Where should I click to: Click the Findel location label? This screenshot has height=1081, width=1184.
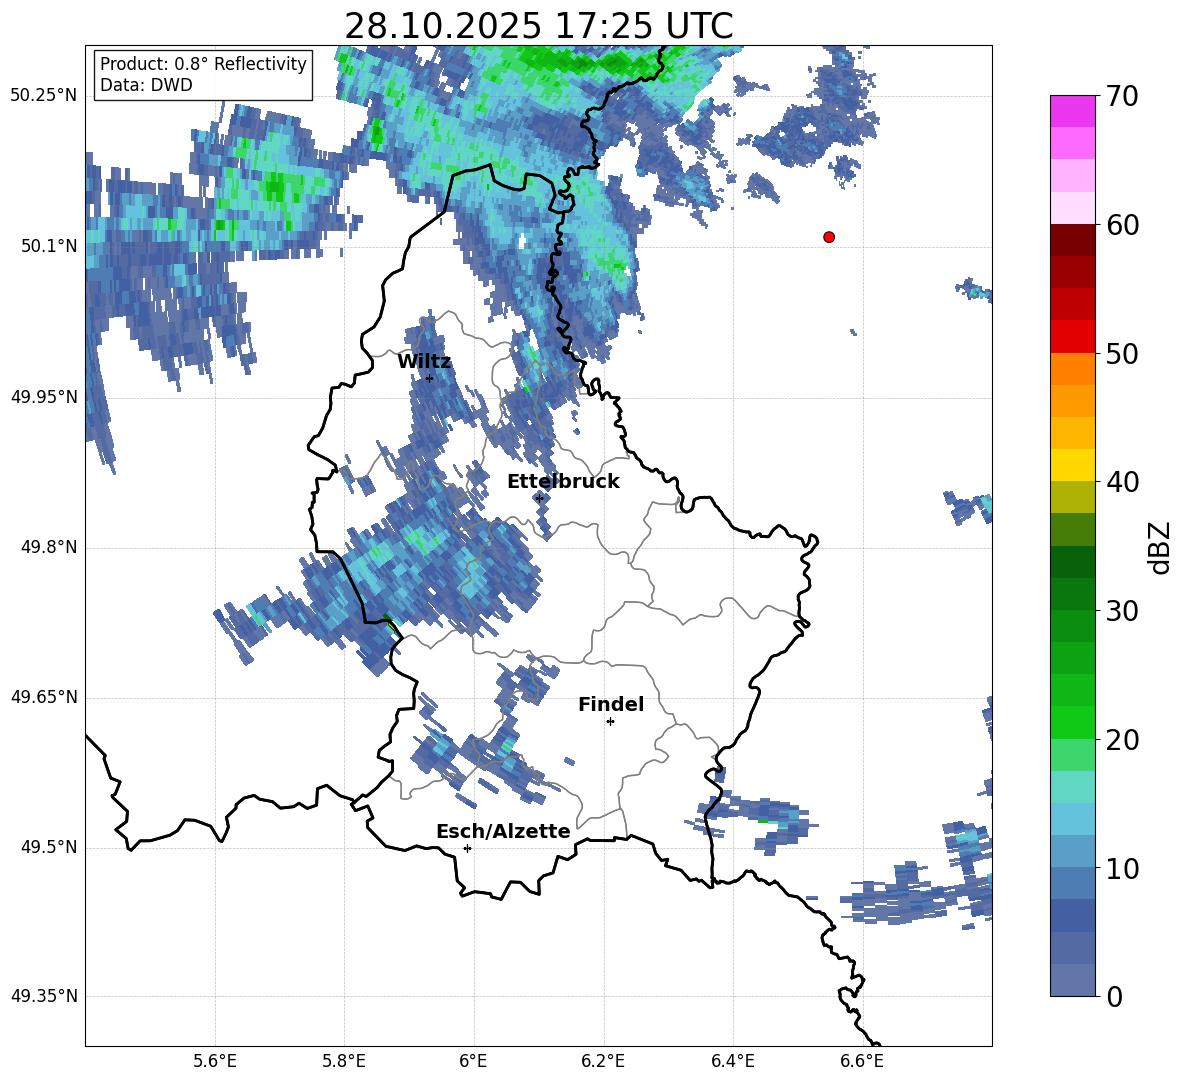point(611,704)
